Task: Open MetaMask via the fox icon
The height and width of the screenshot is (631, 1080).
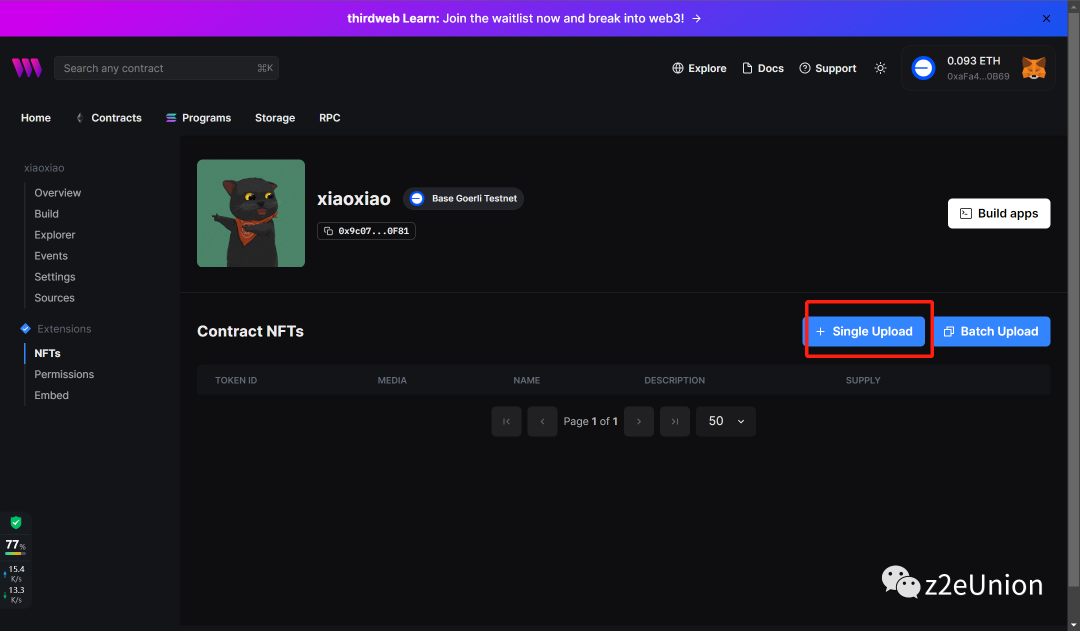Action: 1033,68
